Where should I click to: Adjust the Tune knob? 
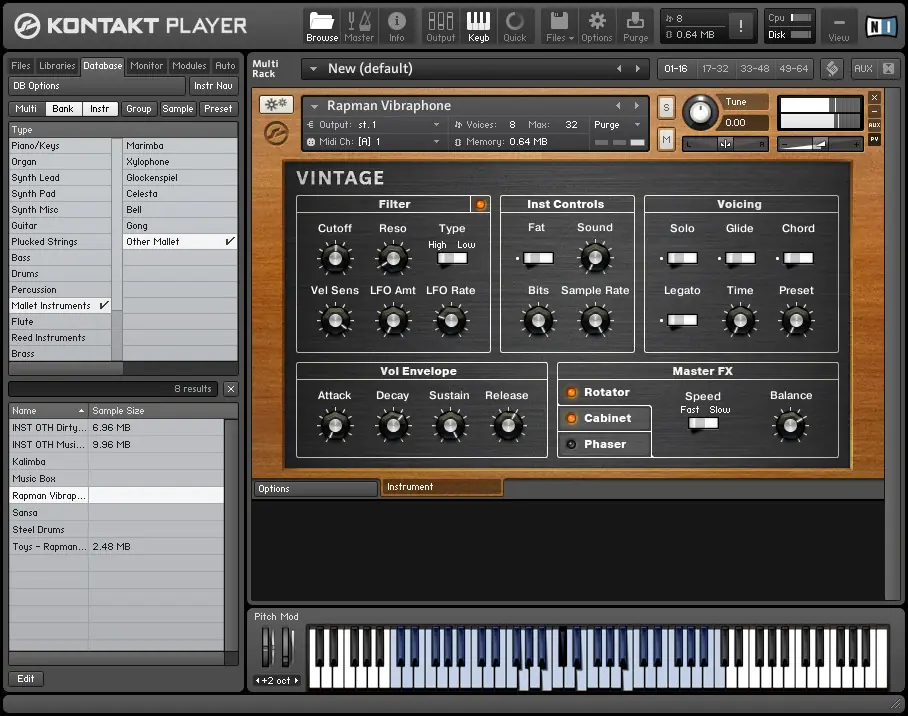pyautogui.click(x=700, y=111)
